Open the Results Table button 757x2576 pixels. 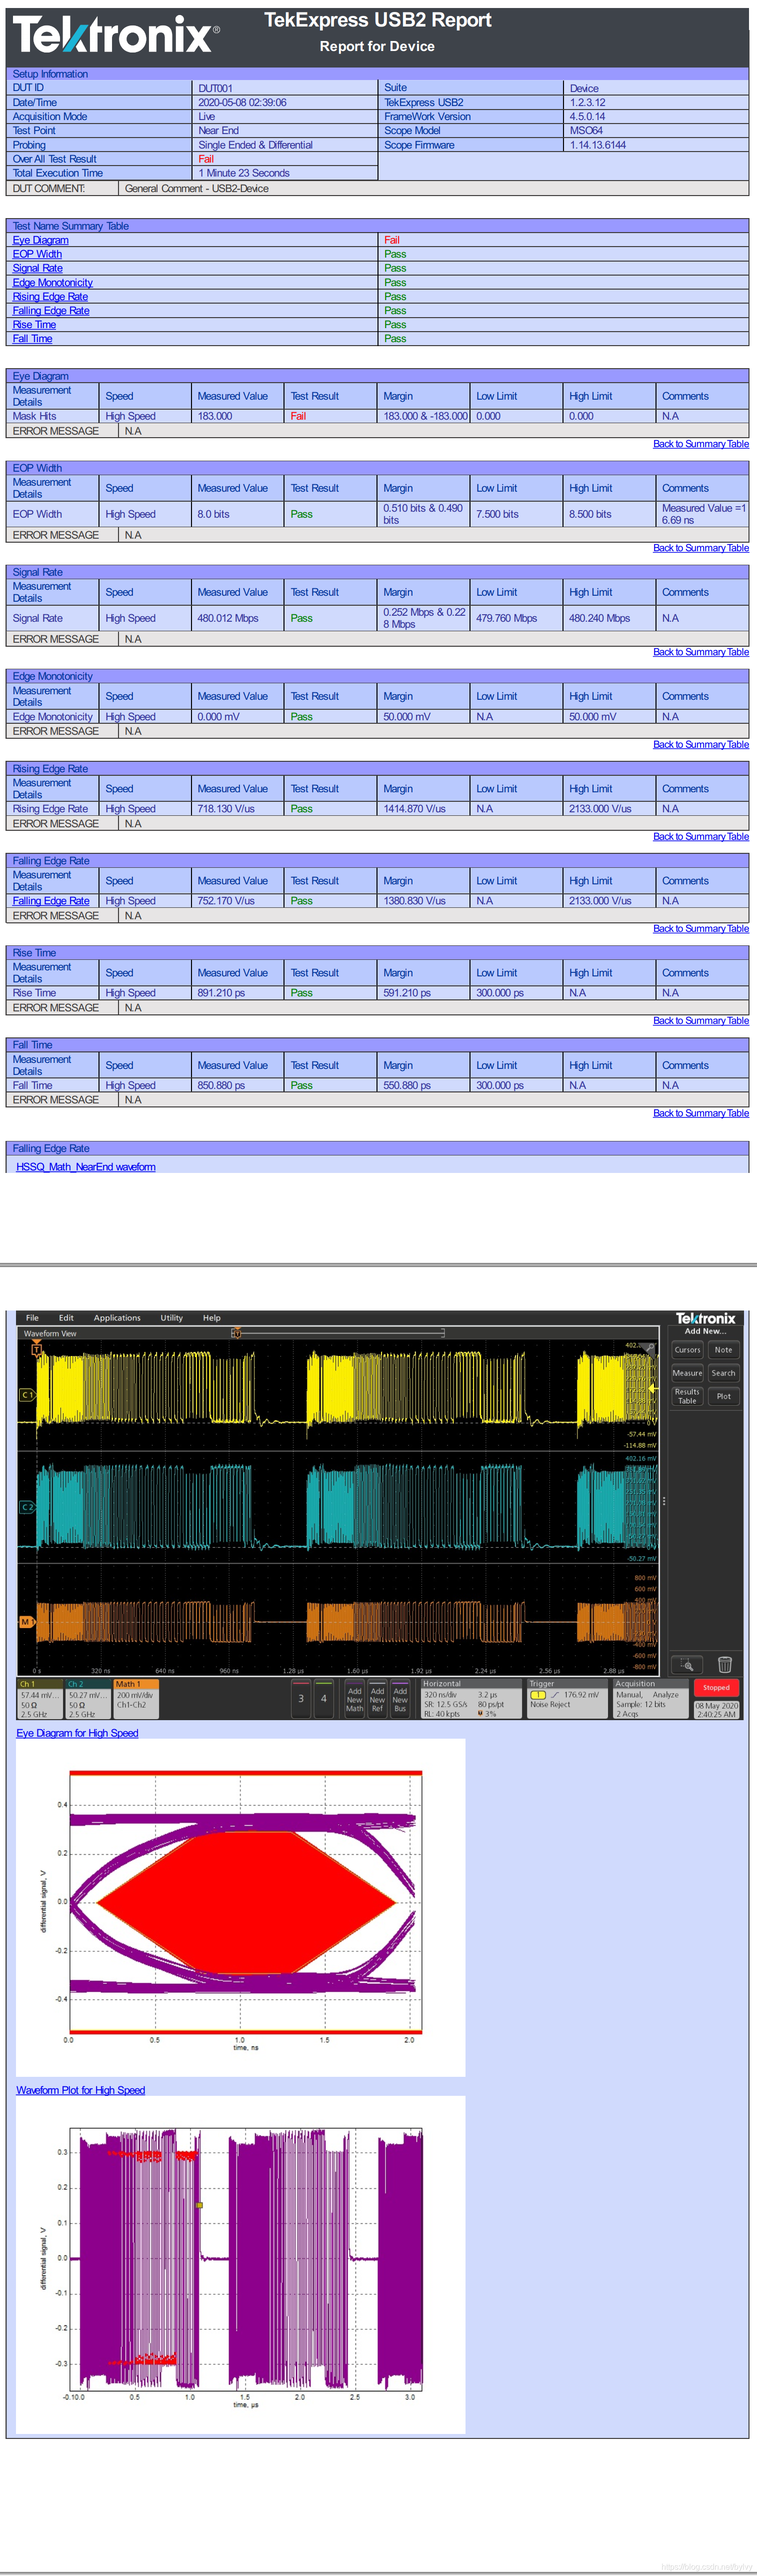pos(687,1397)
